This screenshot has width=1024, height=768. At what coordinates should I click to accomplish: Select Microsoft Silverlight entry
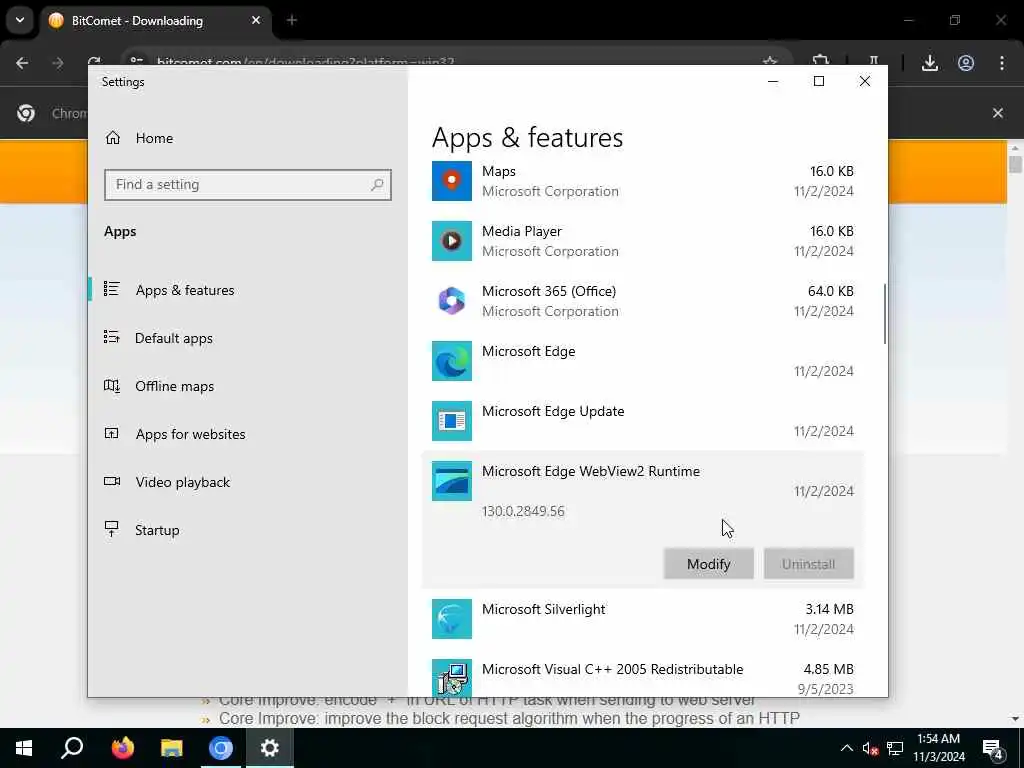[643, 619]
